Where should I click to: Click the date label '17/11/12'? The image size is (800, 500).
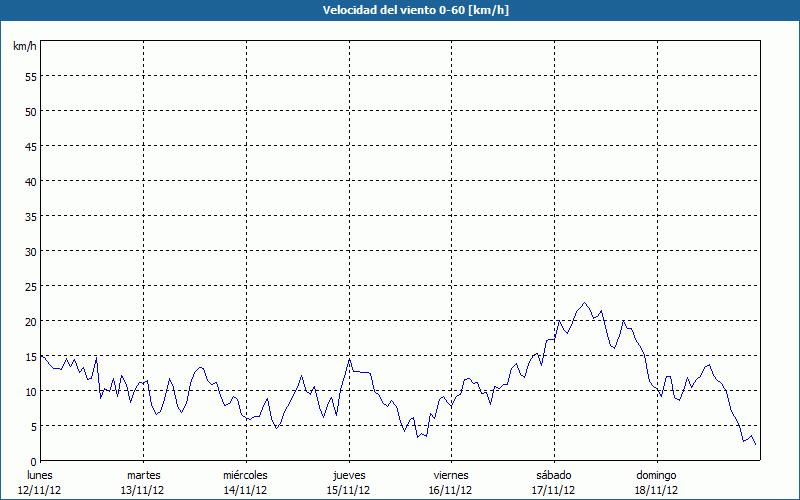point(553,490)
